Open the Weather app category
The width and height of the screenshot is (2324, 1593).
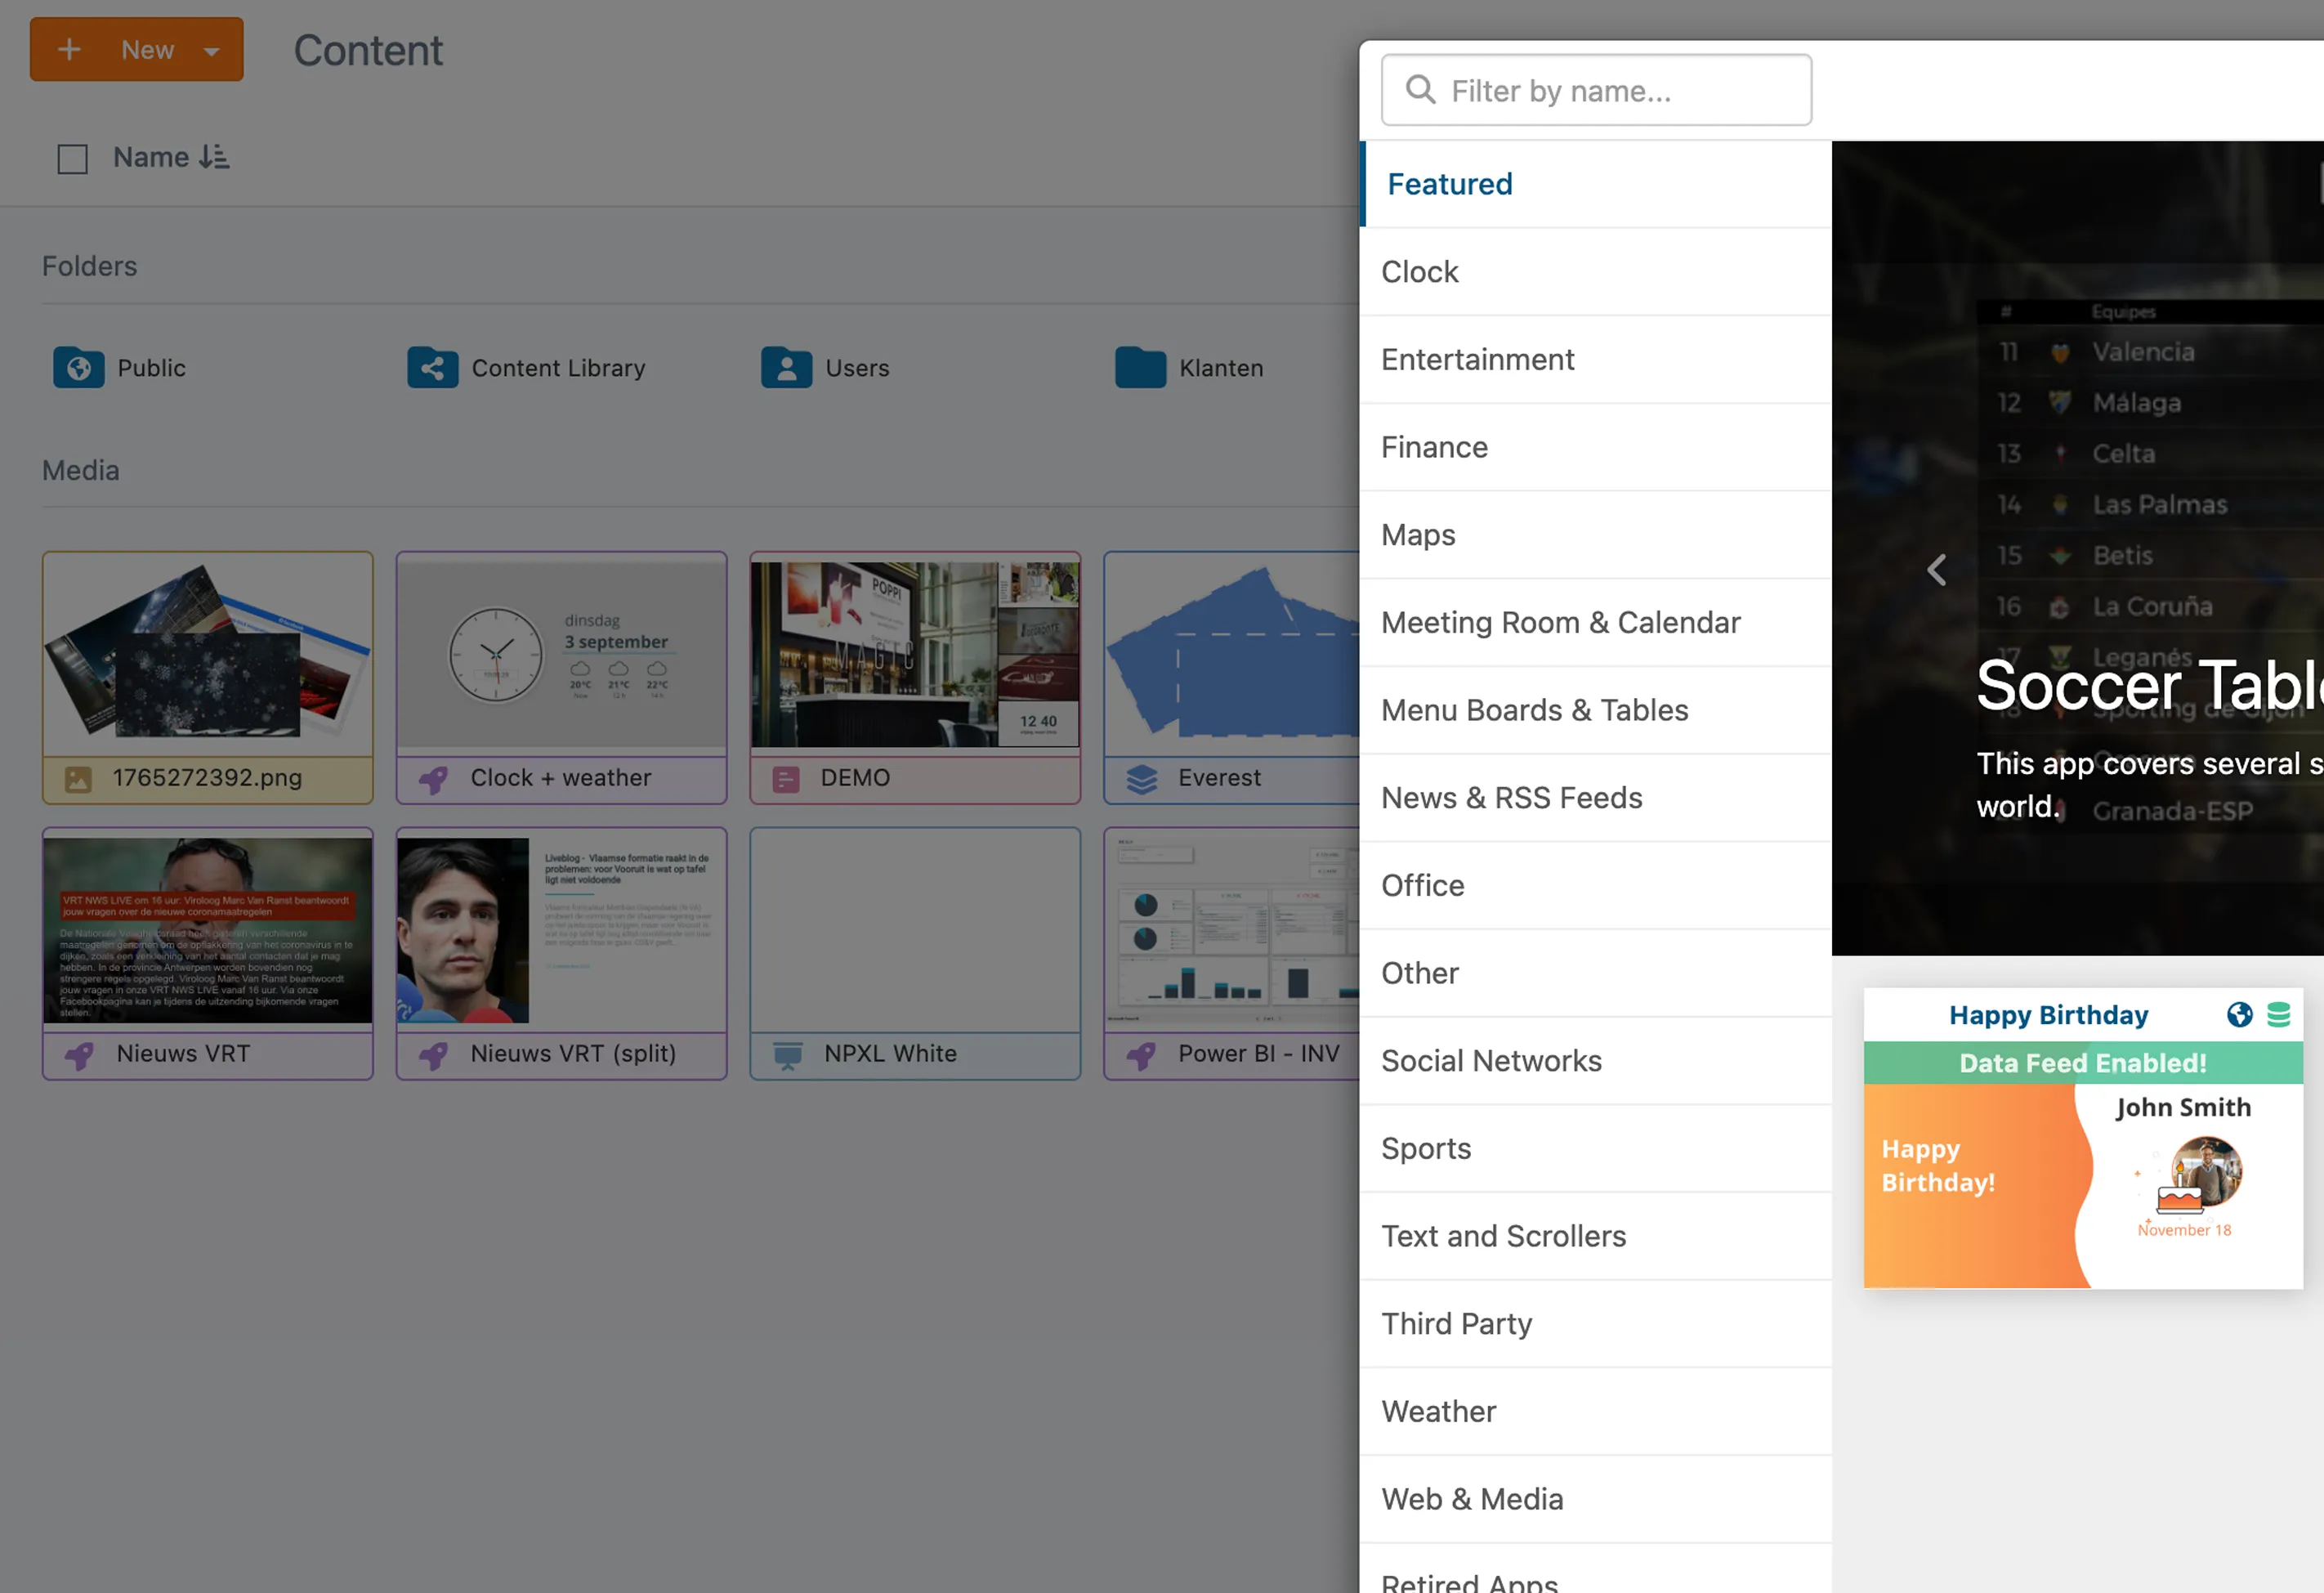pos(1438,1411)
